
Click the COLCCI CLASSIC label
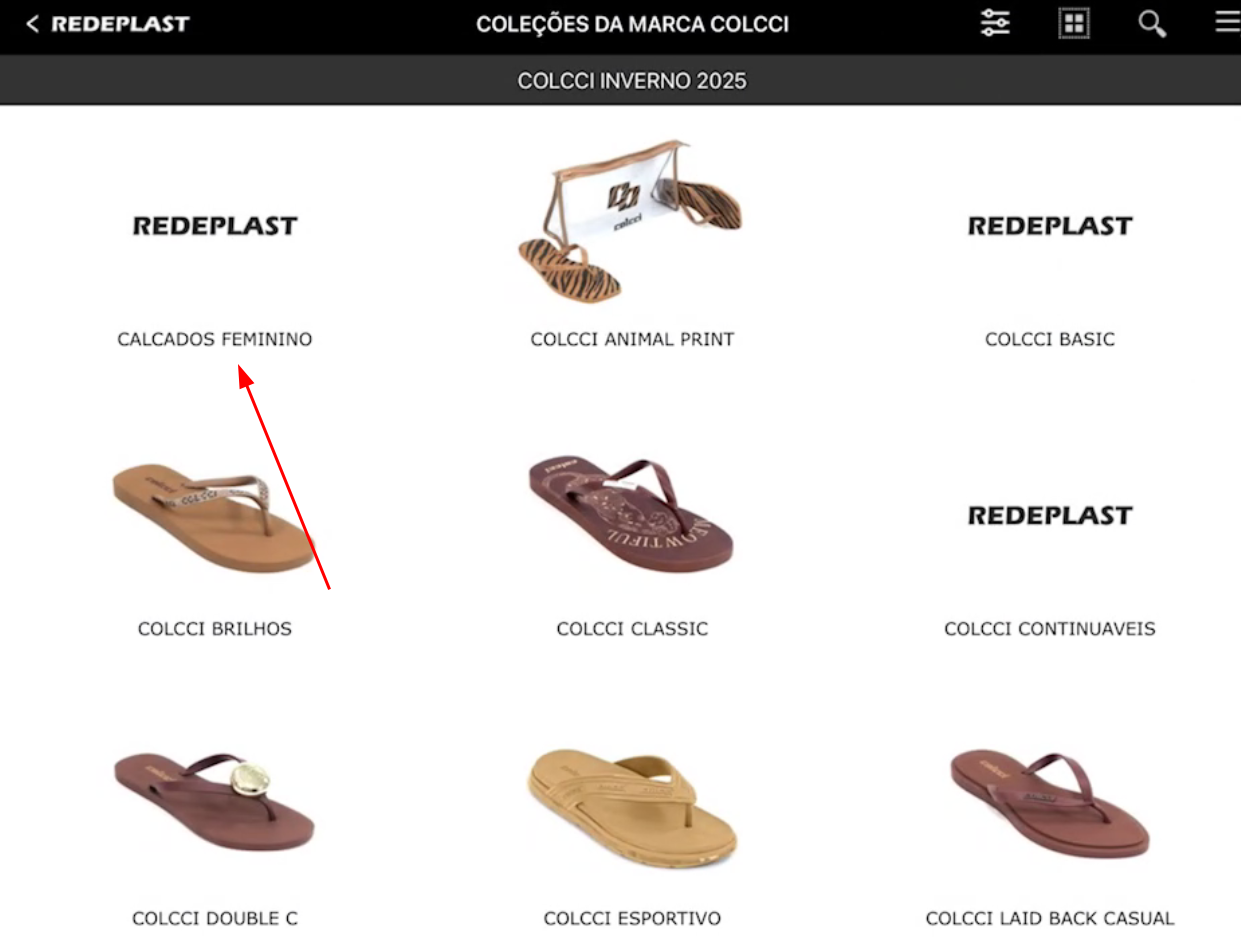(x=632, y=629)
